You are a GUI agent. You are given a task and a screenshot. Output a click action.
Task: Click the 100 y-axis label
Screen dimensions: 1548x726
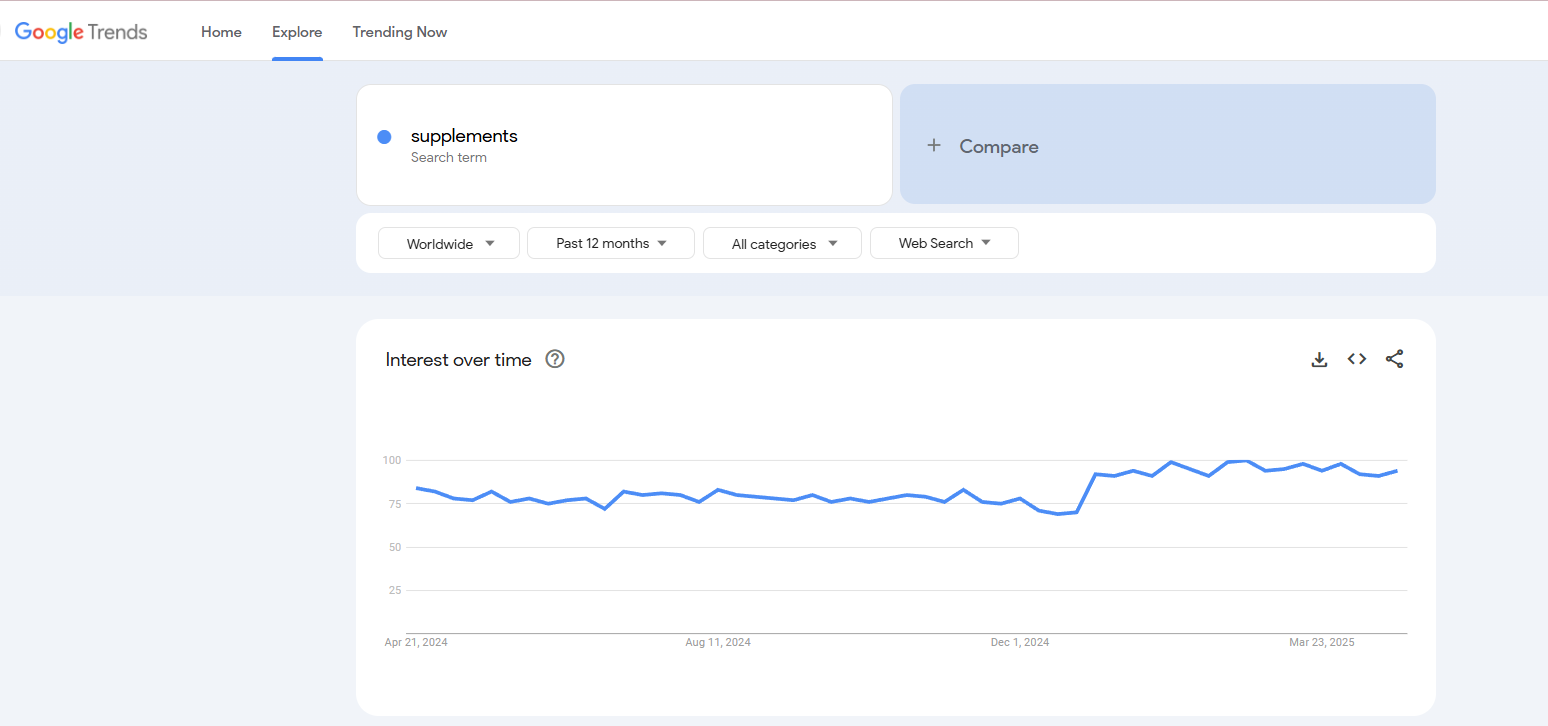coord(391,460)
